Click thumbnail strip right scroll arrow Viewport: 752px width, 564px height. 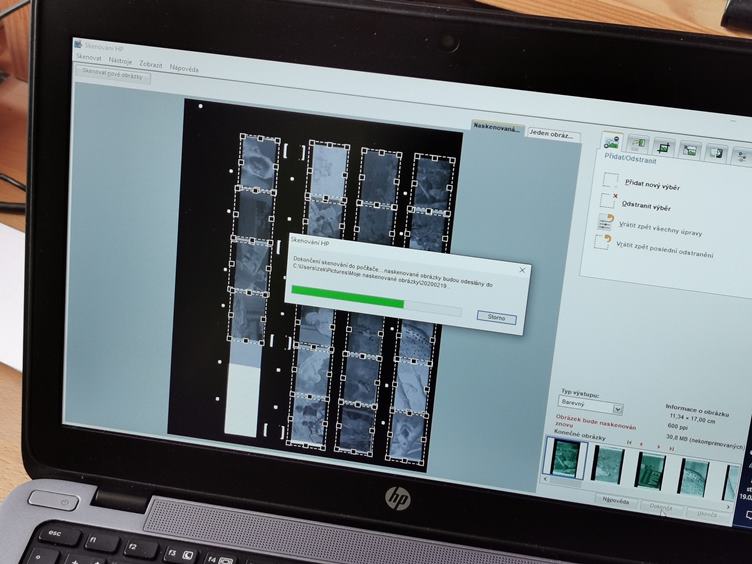coord(728,506)
